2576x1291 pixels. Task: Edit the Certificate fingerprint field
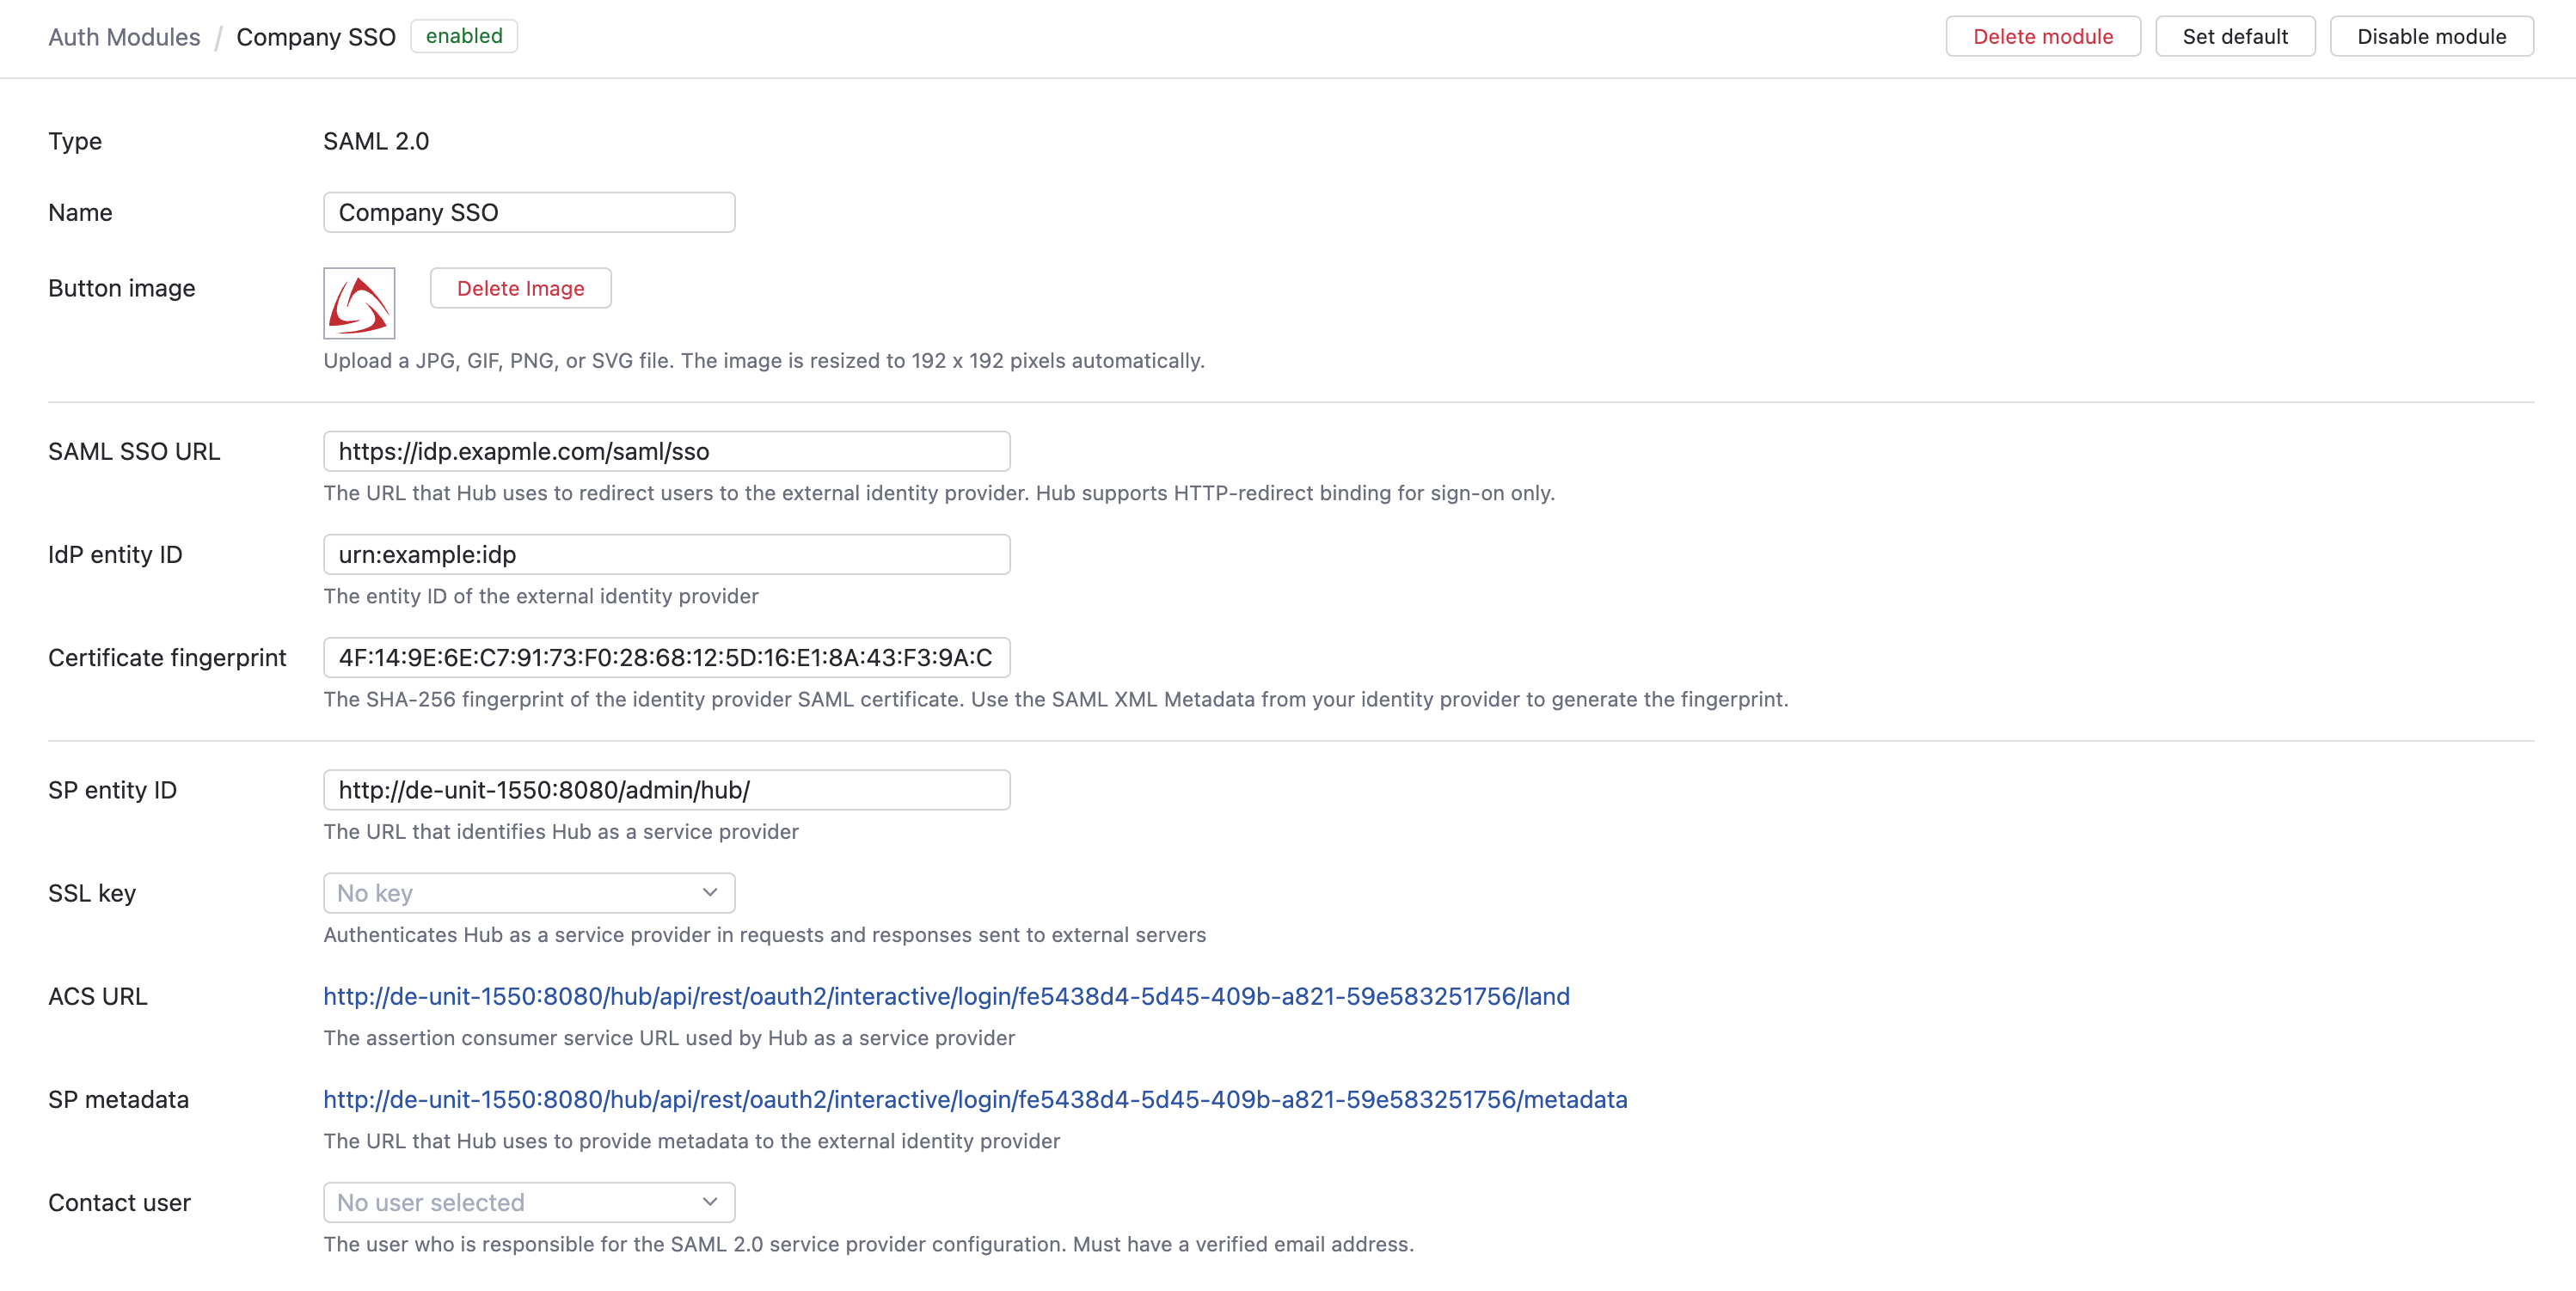666,658
